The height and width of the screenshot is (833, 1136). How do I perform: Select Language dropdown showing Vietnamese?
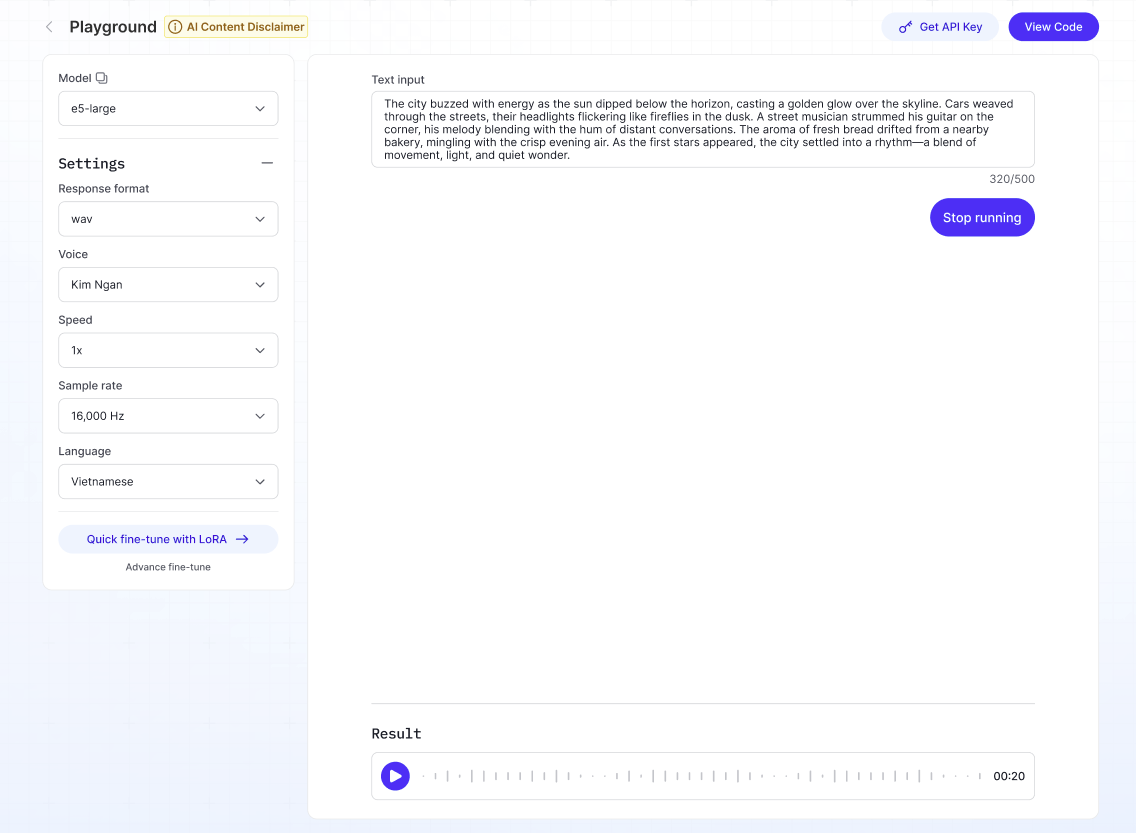coord(168,482)
